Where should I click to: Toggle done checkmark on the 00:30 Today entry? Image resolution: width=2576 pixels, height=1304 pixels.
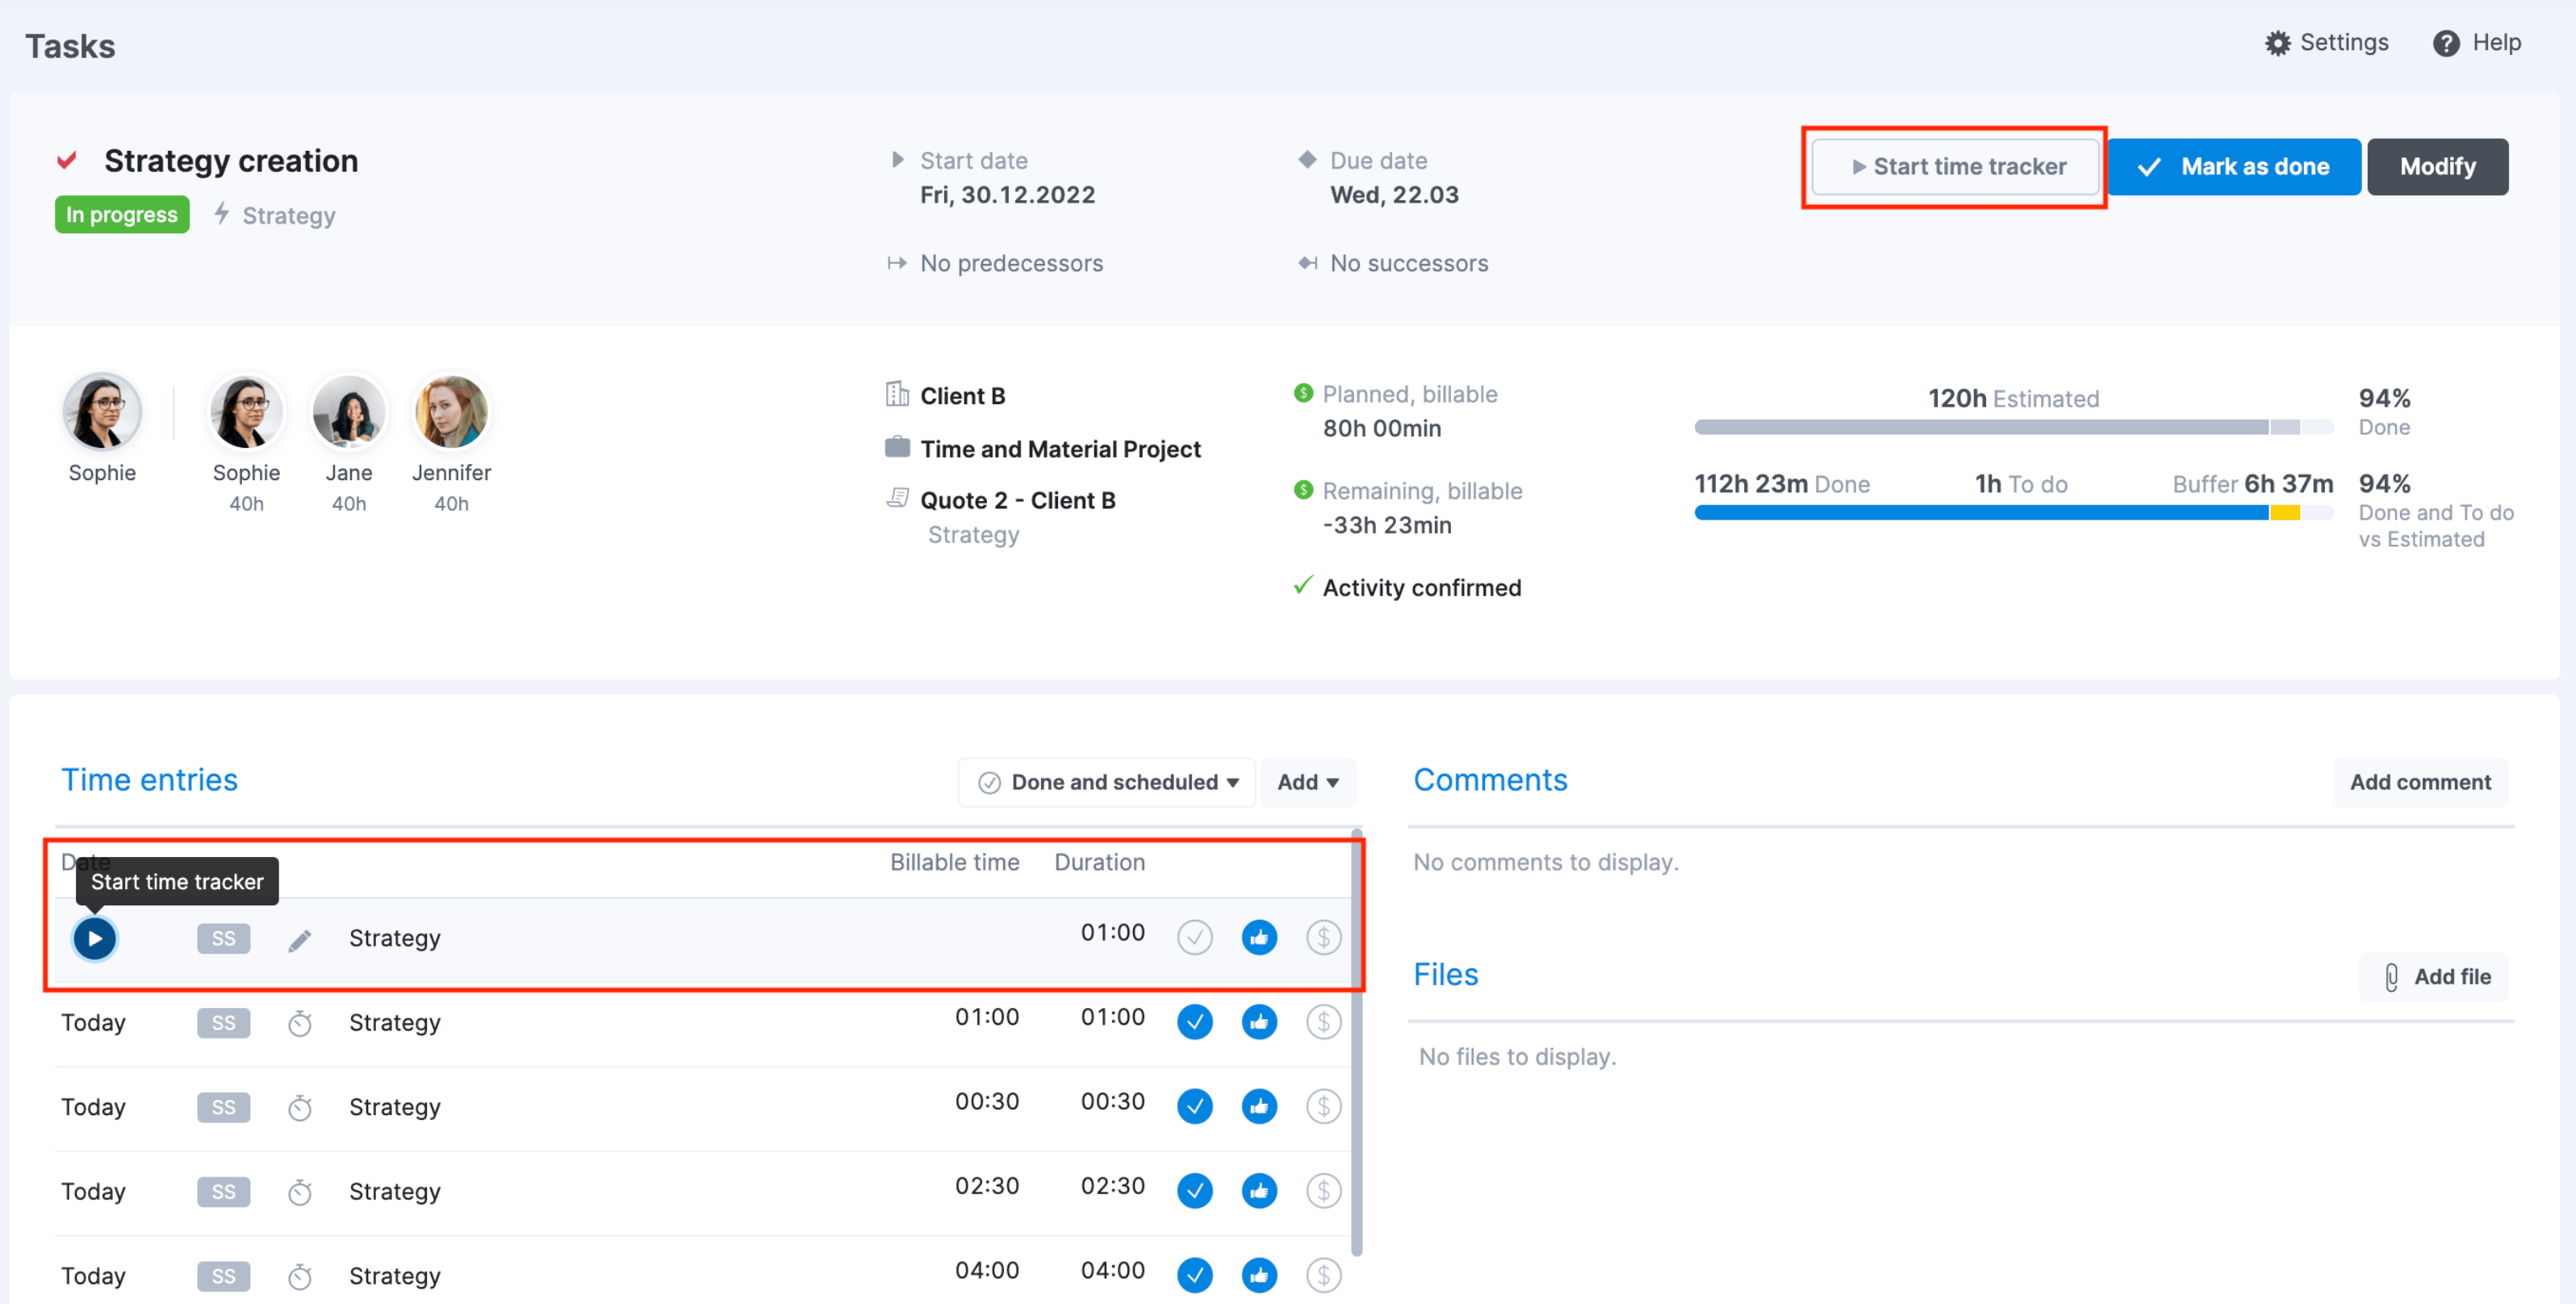click(1194, 1106)
